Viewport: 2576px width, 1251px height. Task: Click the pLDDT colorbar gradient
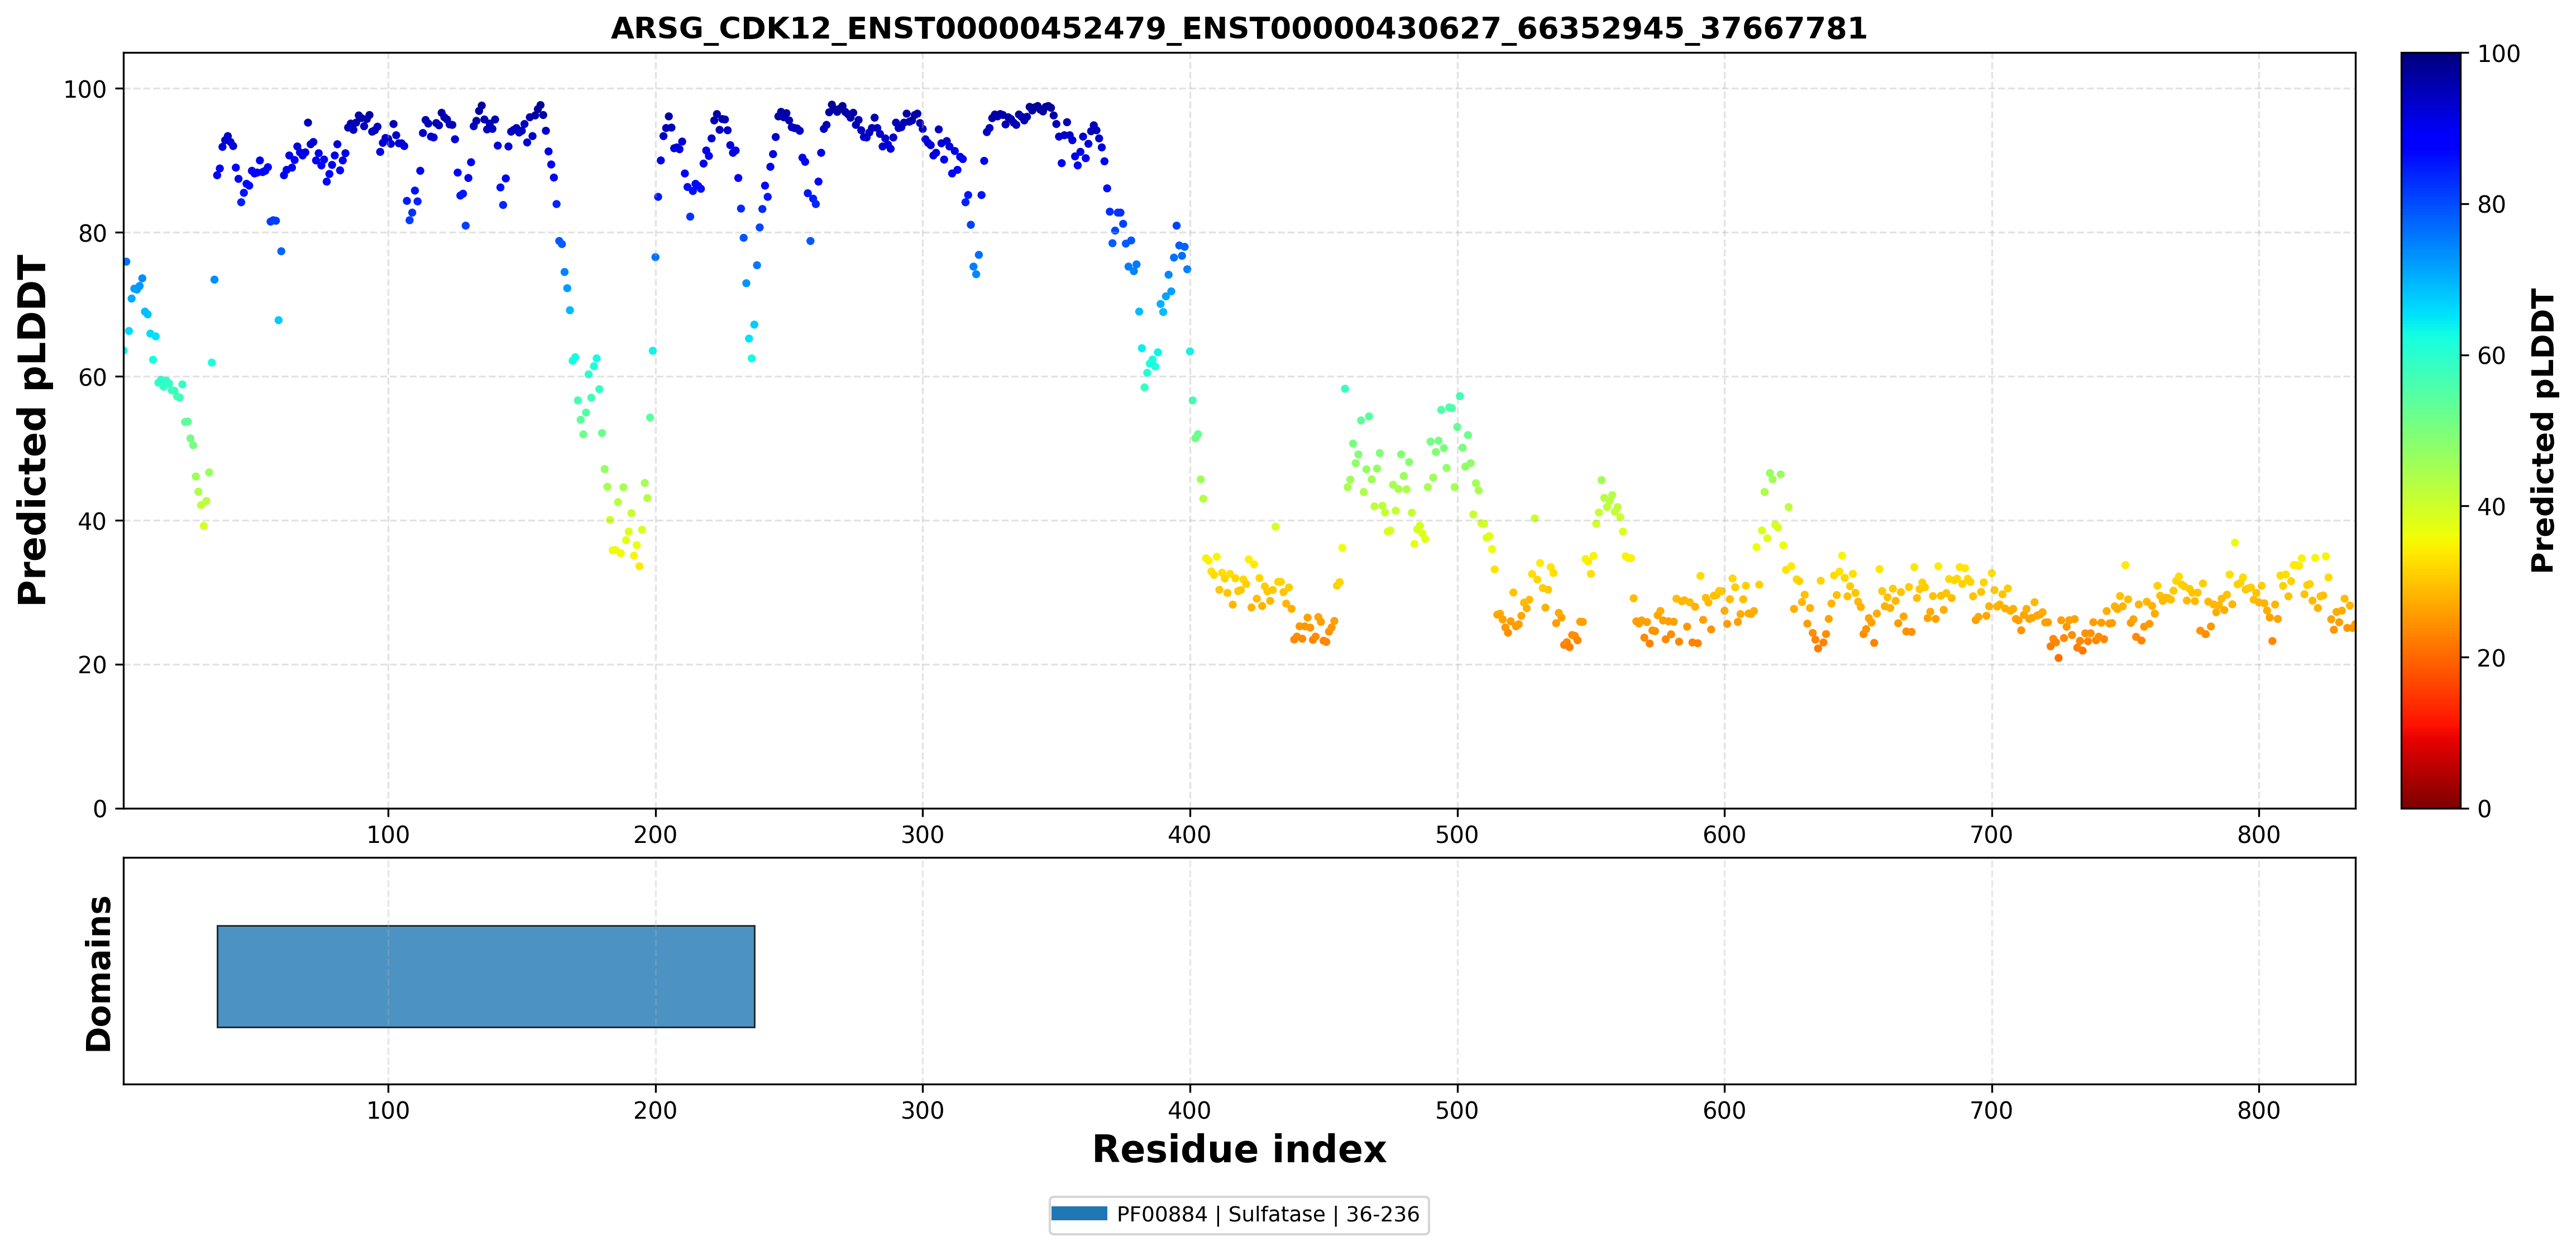2430,430
